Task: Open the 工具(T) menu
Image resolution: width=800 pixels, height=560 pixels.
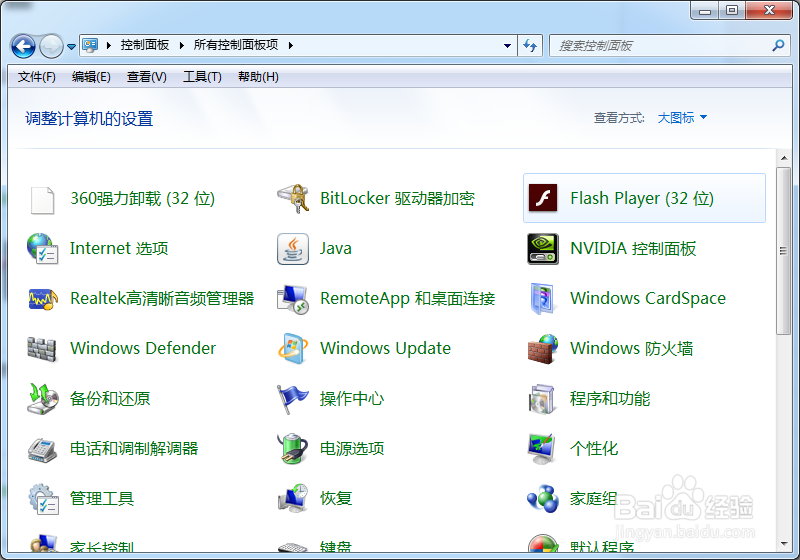Action: point(202,77)
